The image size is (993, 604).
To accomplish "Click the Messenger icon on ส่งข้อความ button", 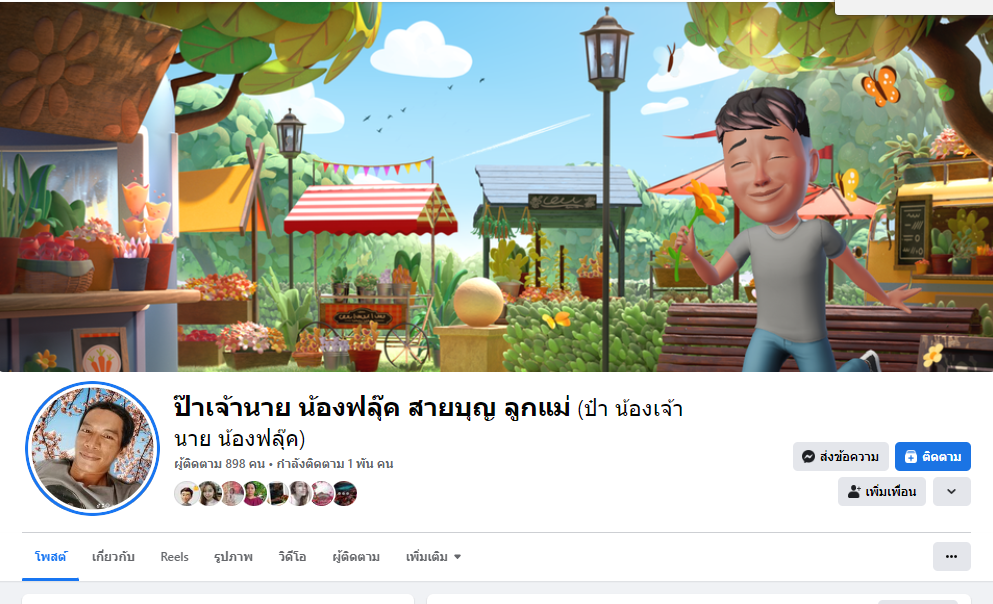I will click(808, 456).
